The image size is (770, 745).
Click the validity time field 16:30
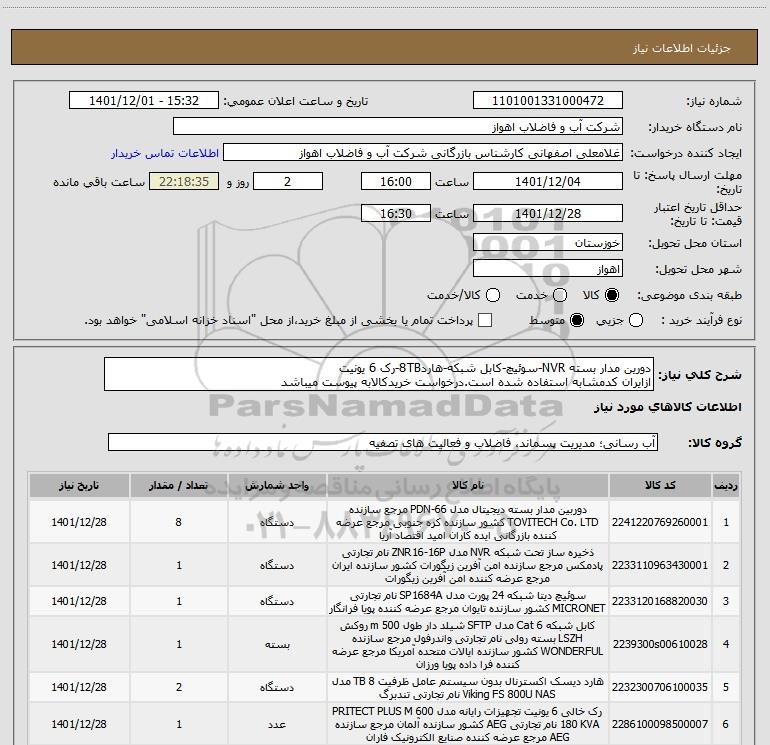pos(396,213)
